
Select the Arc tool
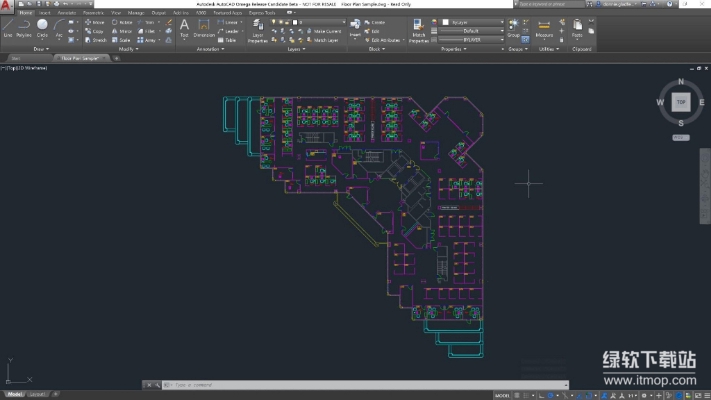pos(59,29)
